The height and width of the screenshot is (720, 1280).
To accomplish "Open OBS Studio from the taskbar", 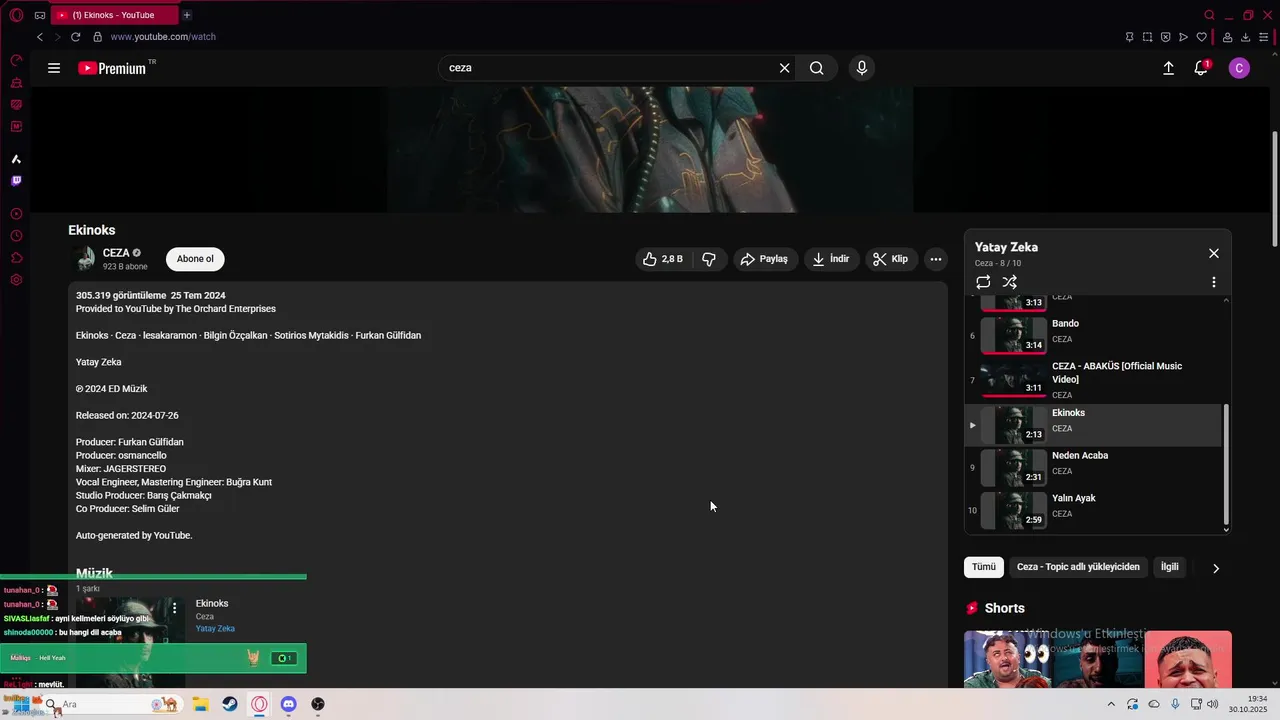I will pos(318,704).
